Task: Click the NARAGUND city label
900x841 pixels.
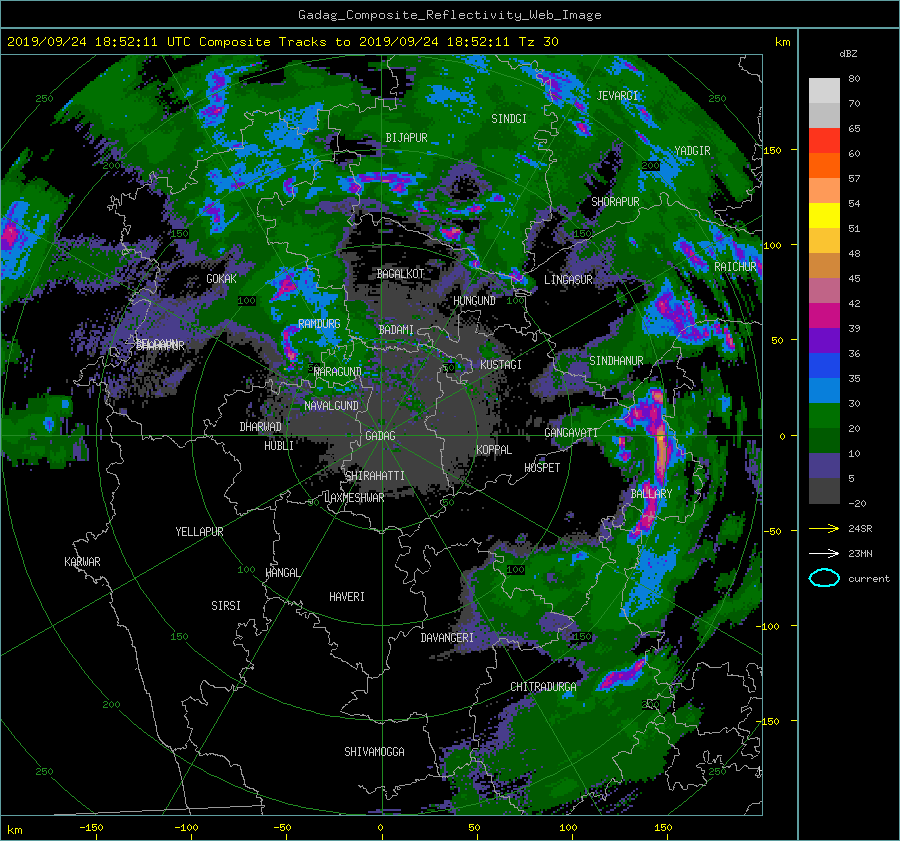Action: [338, 372]
